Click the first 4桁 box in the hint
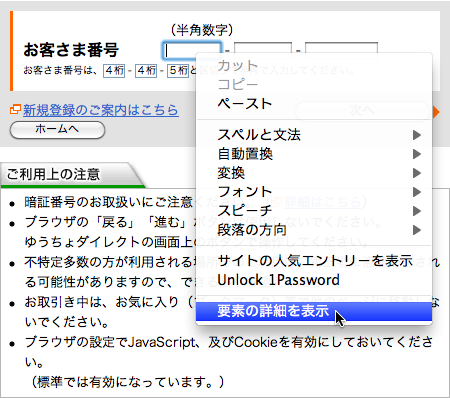 point(114,71)
